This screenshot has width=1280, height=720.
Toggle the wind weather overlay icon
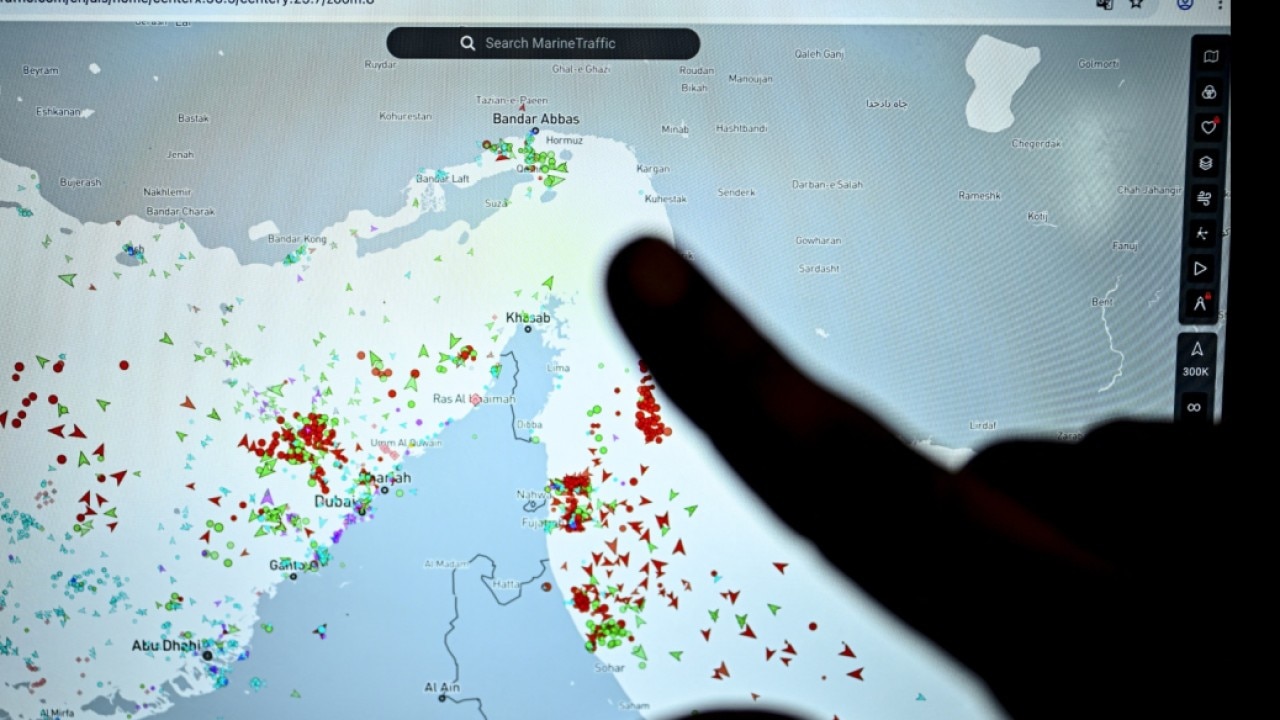click(1205, 198)
